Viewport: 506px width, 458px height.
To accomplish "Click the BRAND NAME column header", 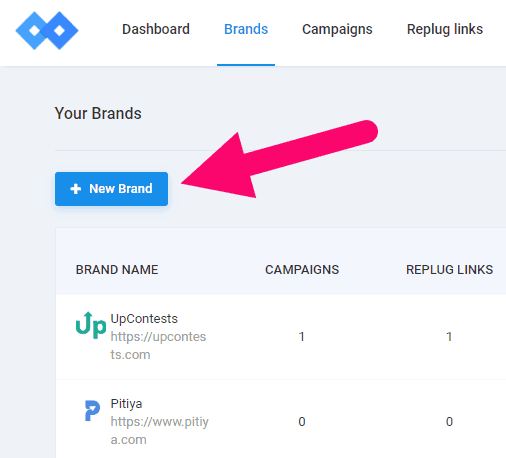I will point(117,270).
